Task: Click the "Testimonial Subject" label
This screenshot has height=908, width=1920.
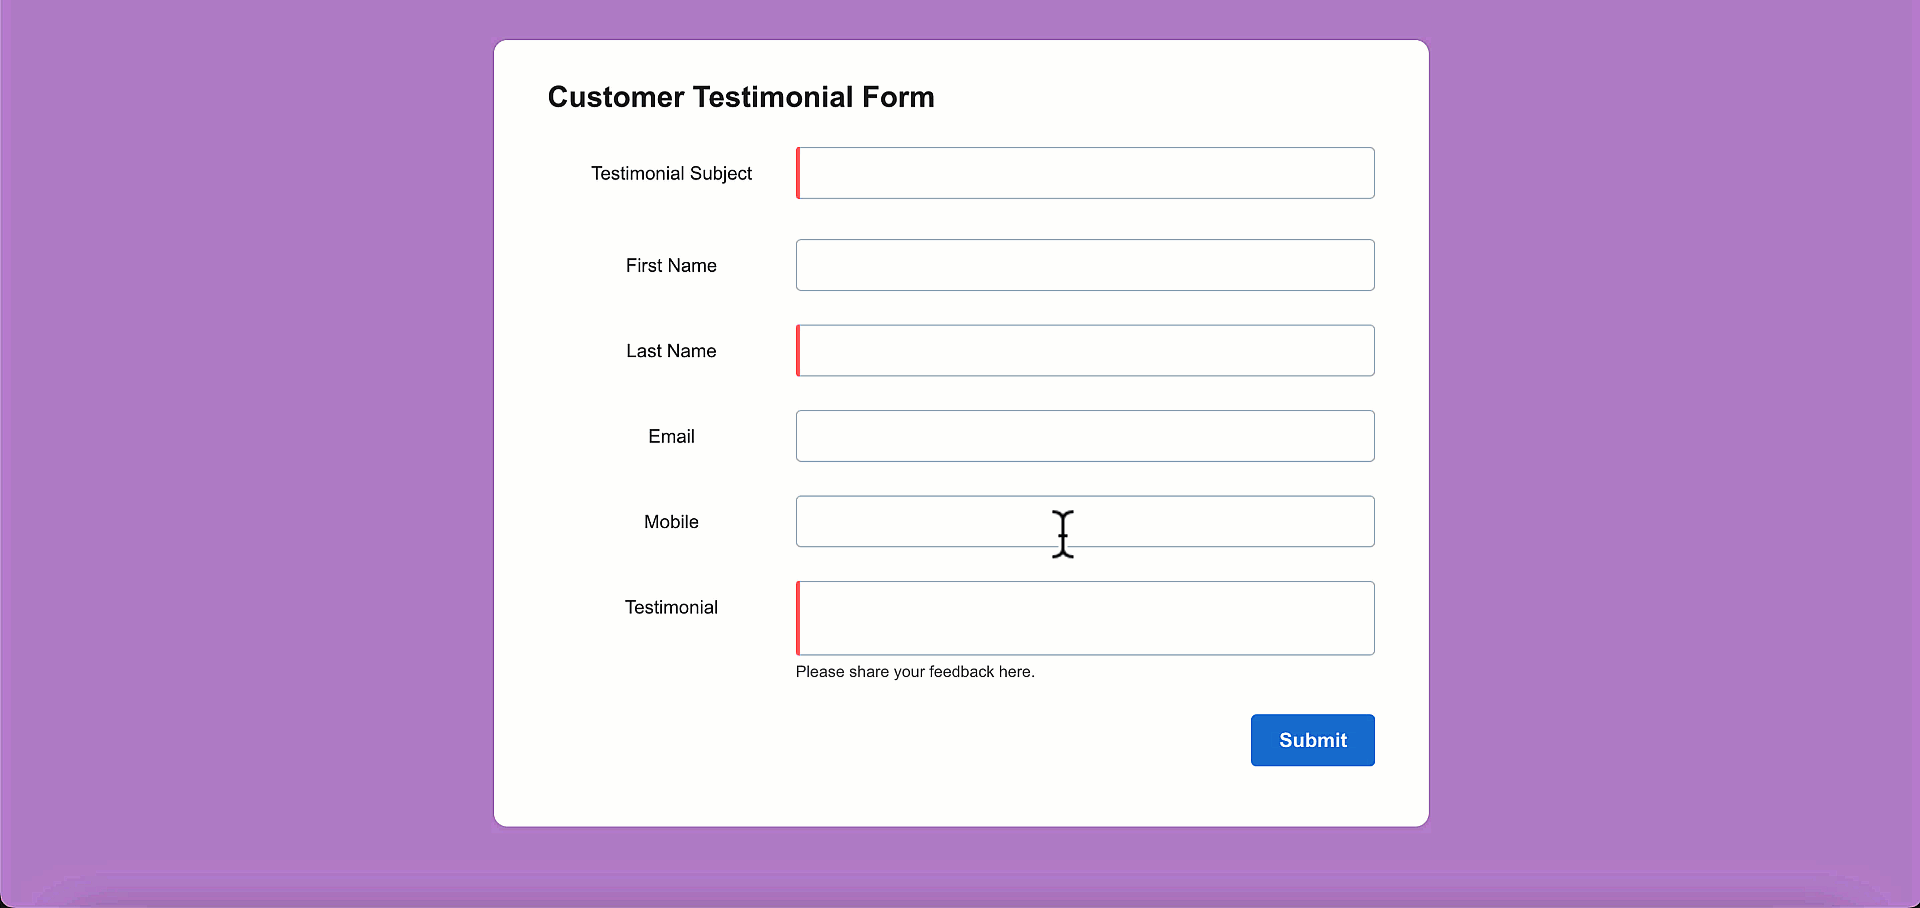Action: tap(671, 173)
